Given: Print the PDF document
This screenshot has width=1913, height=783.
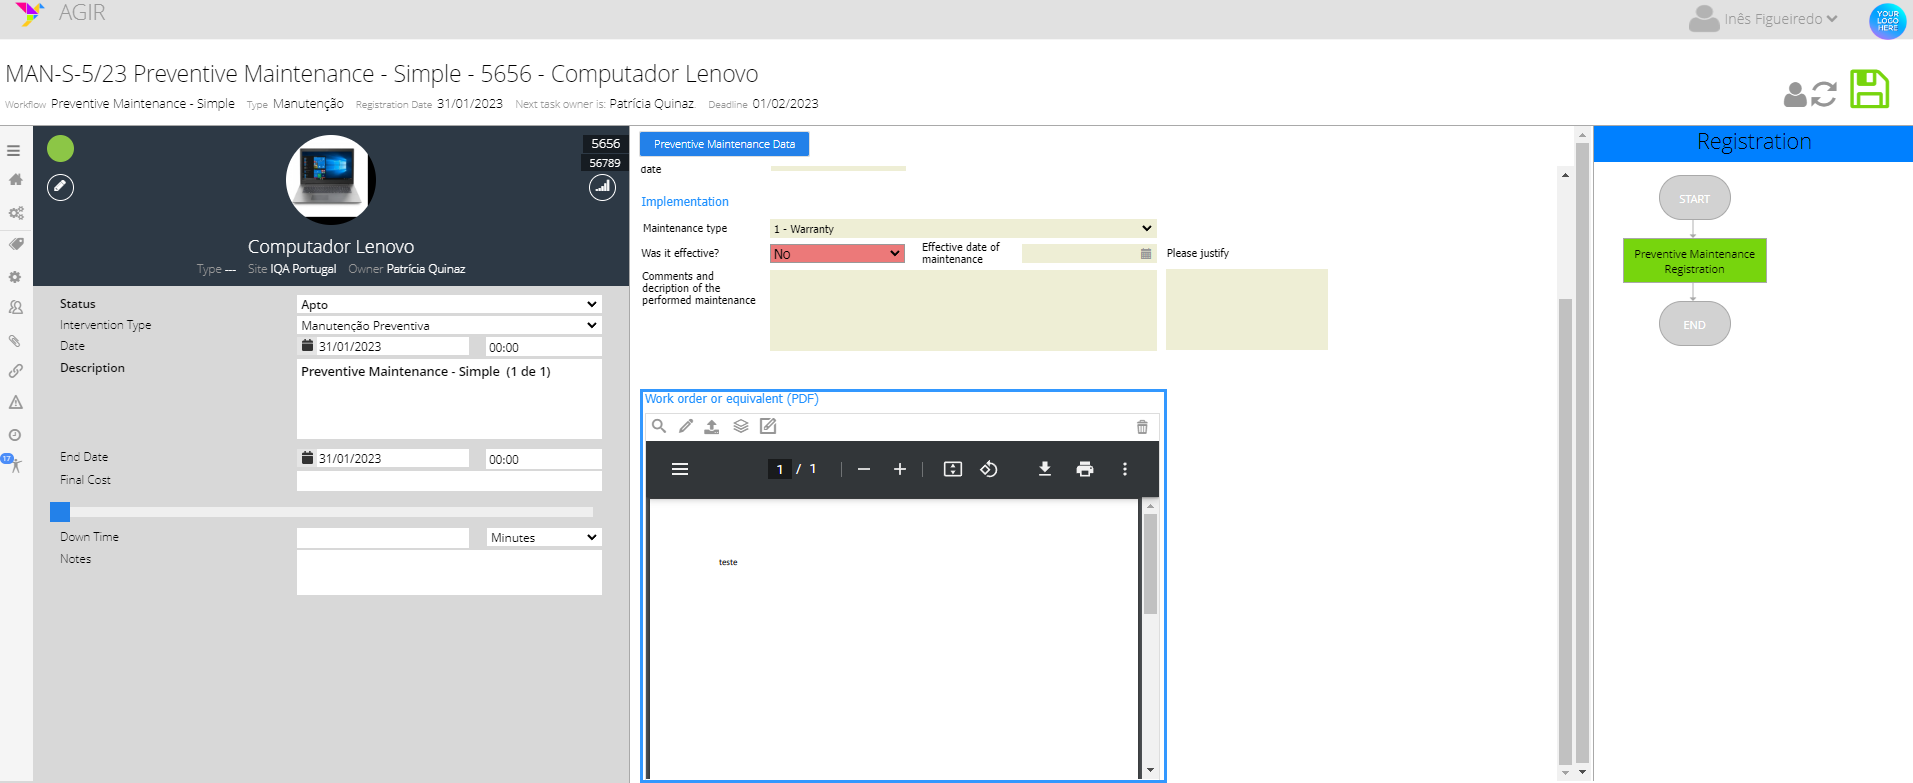Looking at the screenshot, I should [1085, 469].
